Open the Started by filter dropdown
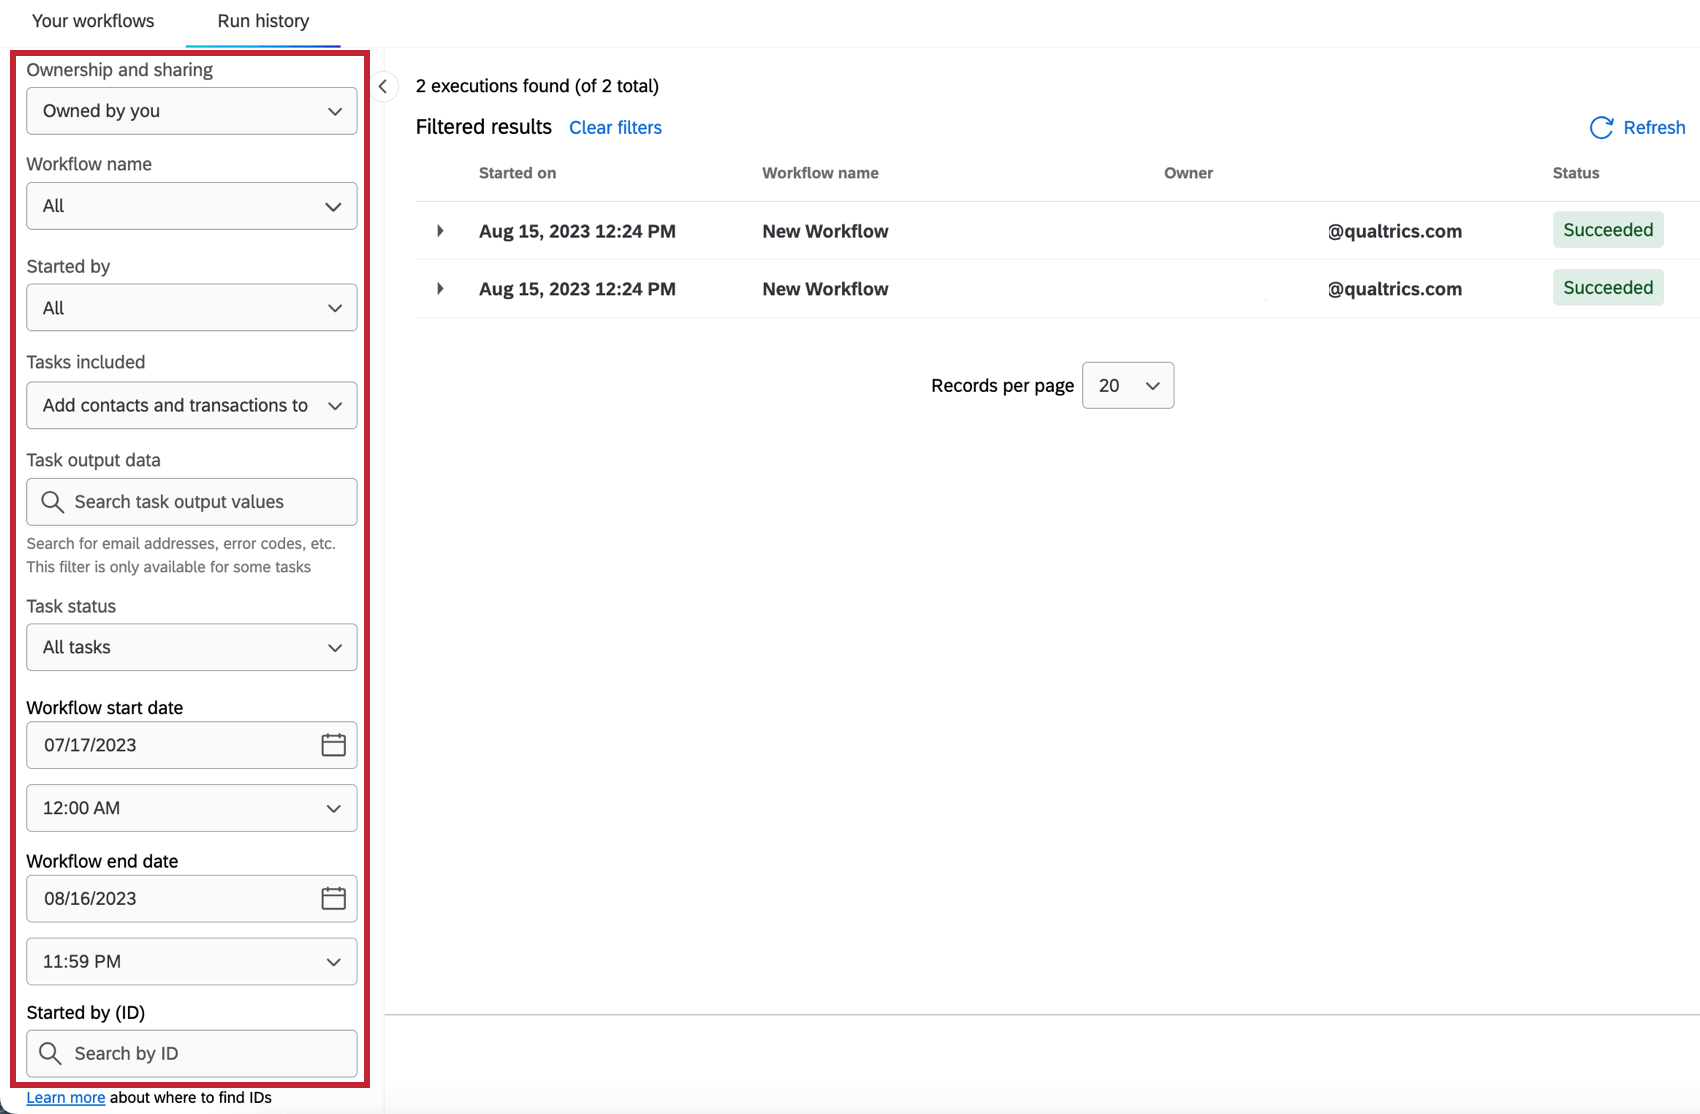The width and height of the screenshot is (1700, 1114). [x=191, y=308]
